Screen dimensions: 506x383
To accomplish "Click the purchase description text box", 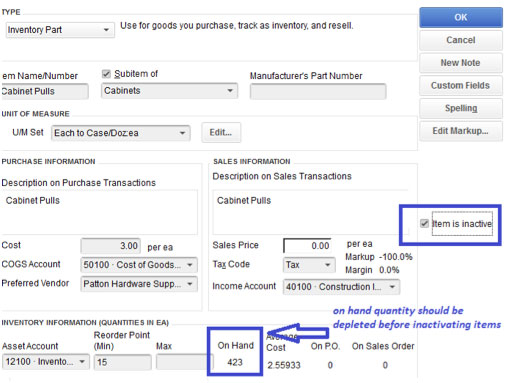I will tap(99, 212).
